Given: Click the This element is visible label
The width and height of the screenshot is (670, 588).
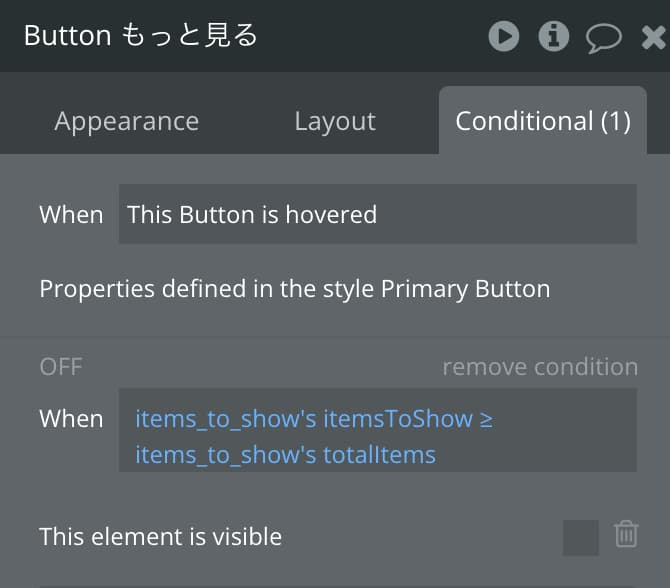Looking at the screenshot, I should pos(161,537).
